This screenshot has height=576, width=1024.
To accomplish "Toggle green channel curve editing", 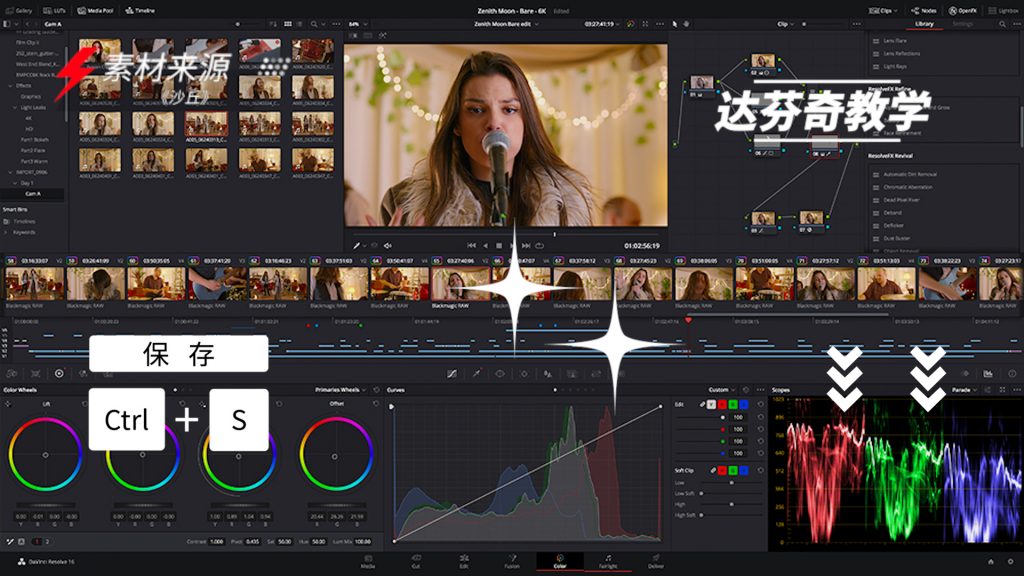I will tap(733, 405).
